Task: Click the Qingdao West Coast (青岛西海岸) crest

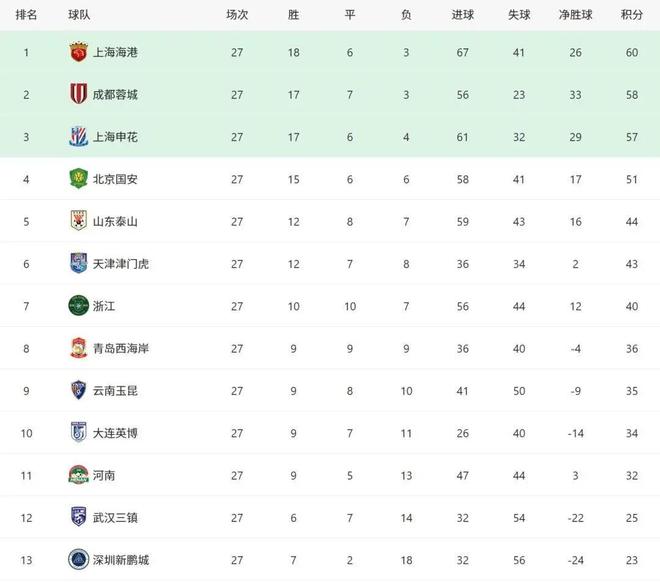Action: coord(78,348)
